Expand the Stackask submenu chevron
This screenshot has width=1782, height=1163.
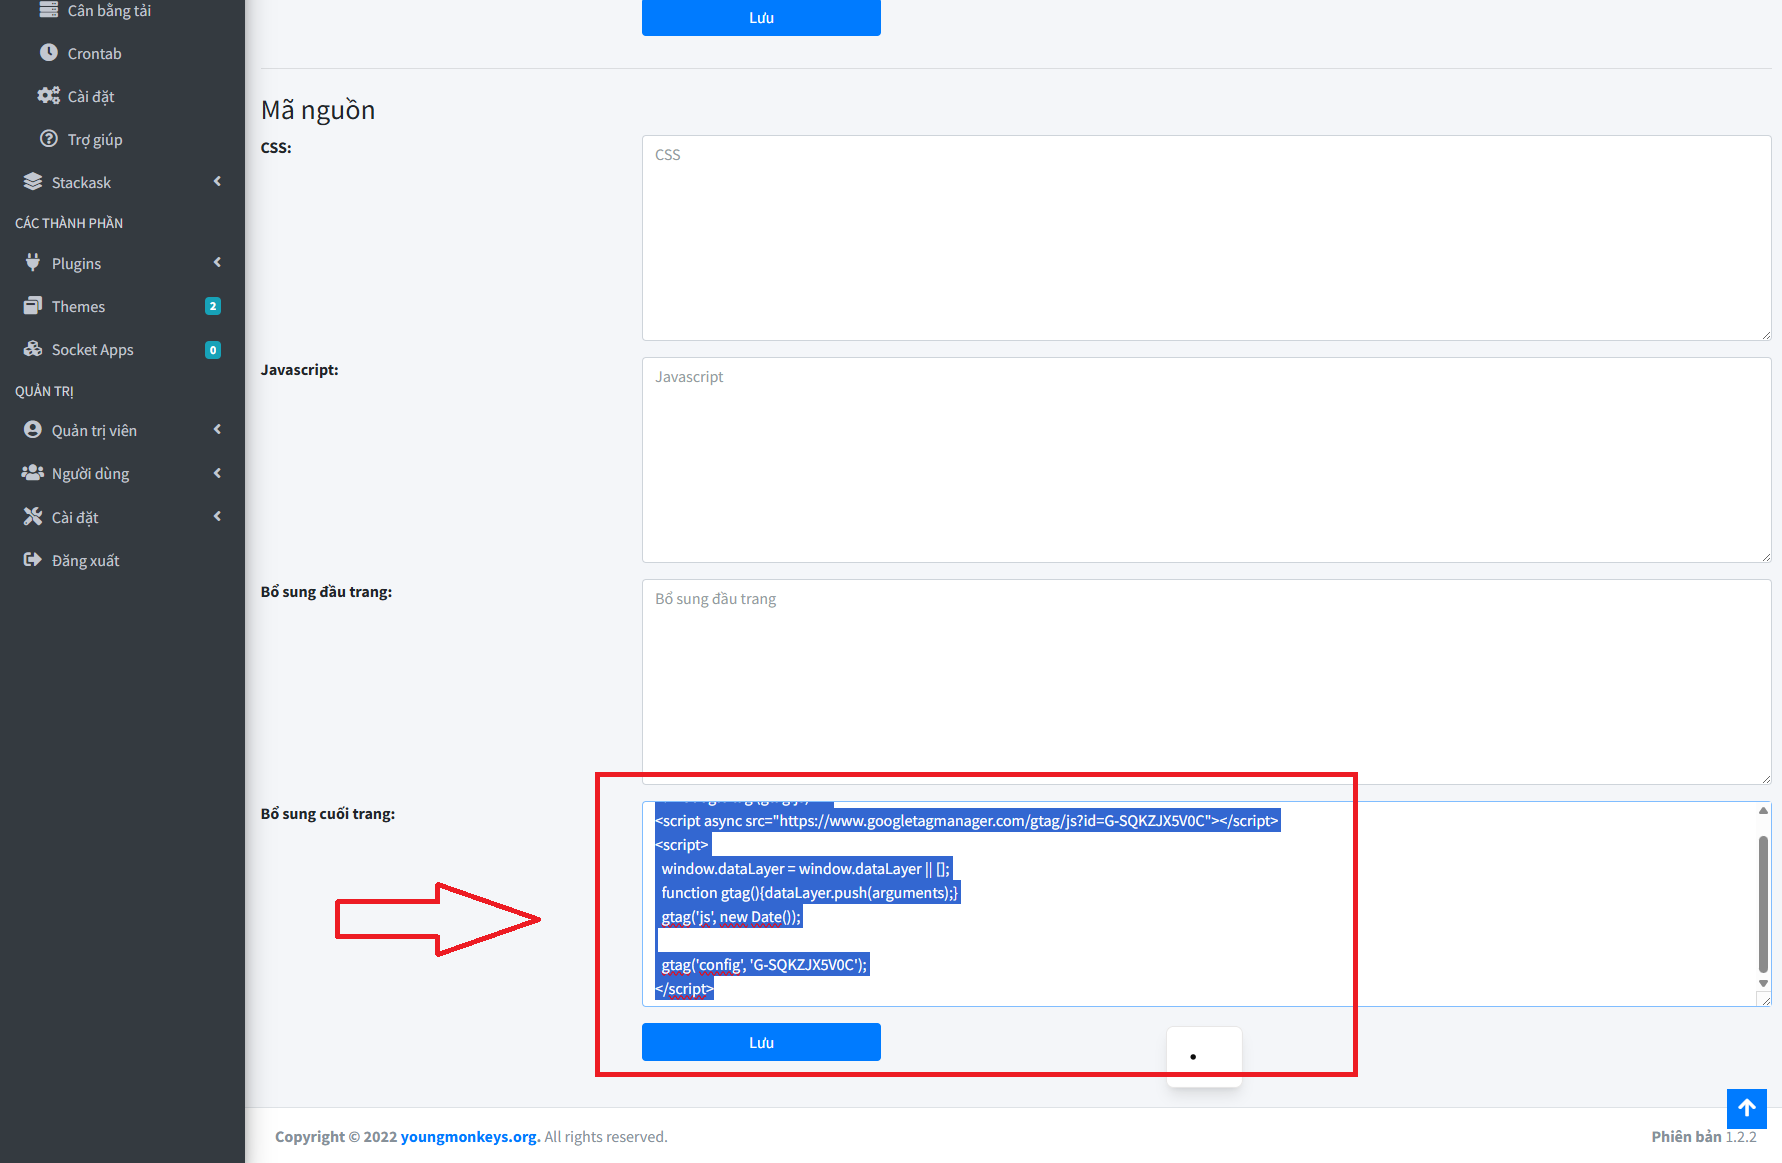[217, 181]
